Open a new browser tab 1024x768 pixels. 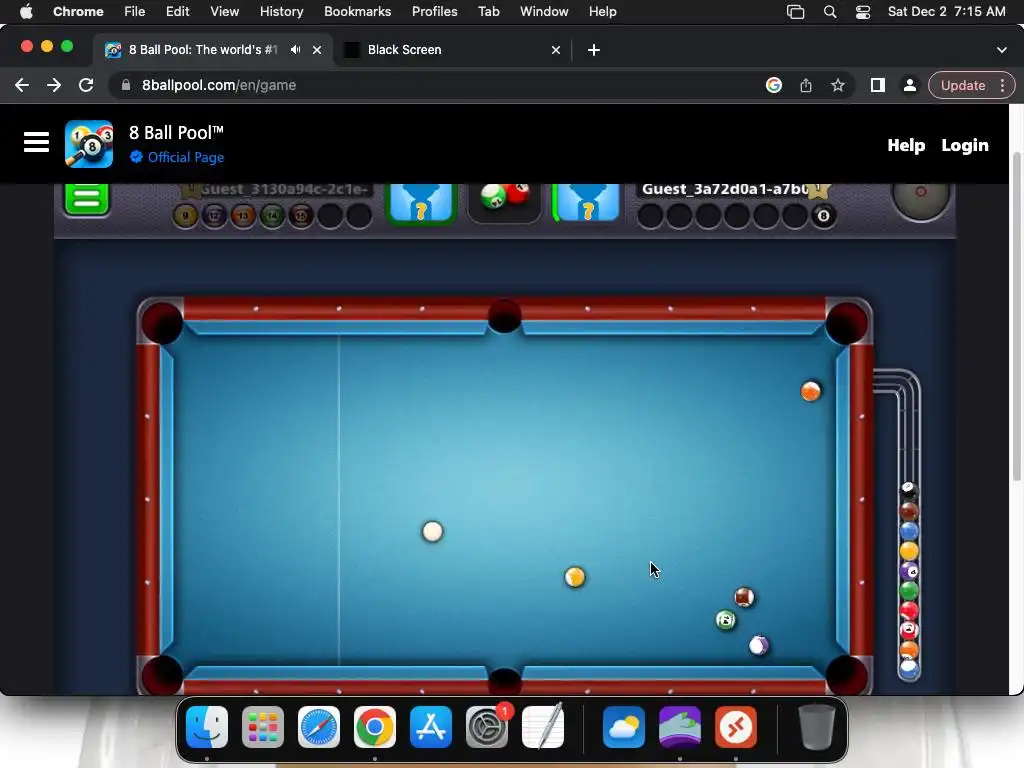594,50
